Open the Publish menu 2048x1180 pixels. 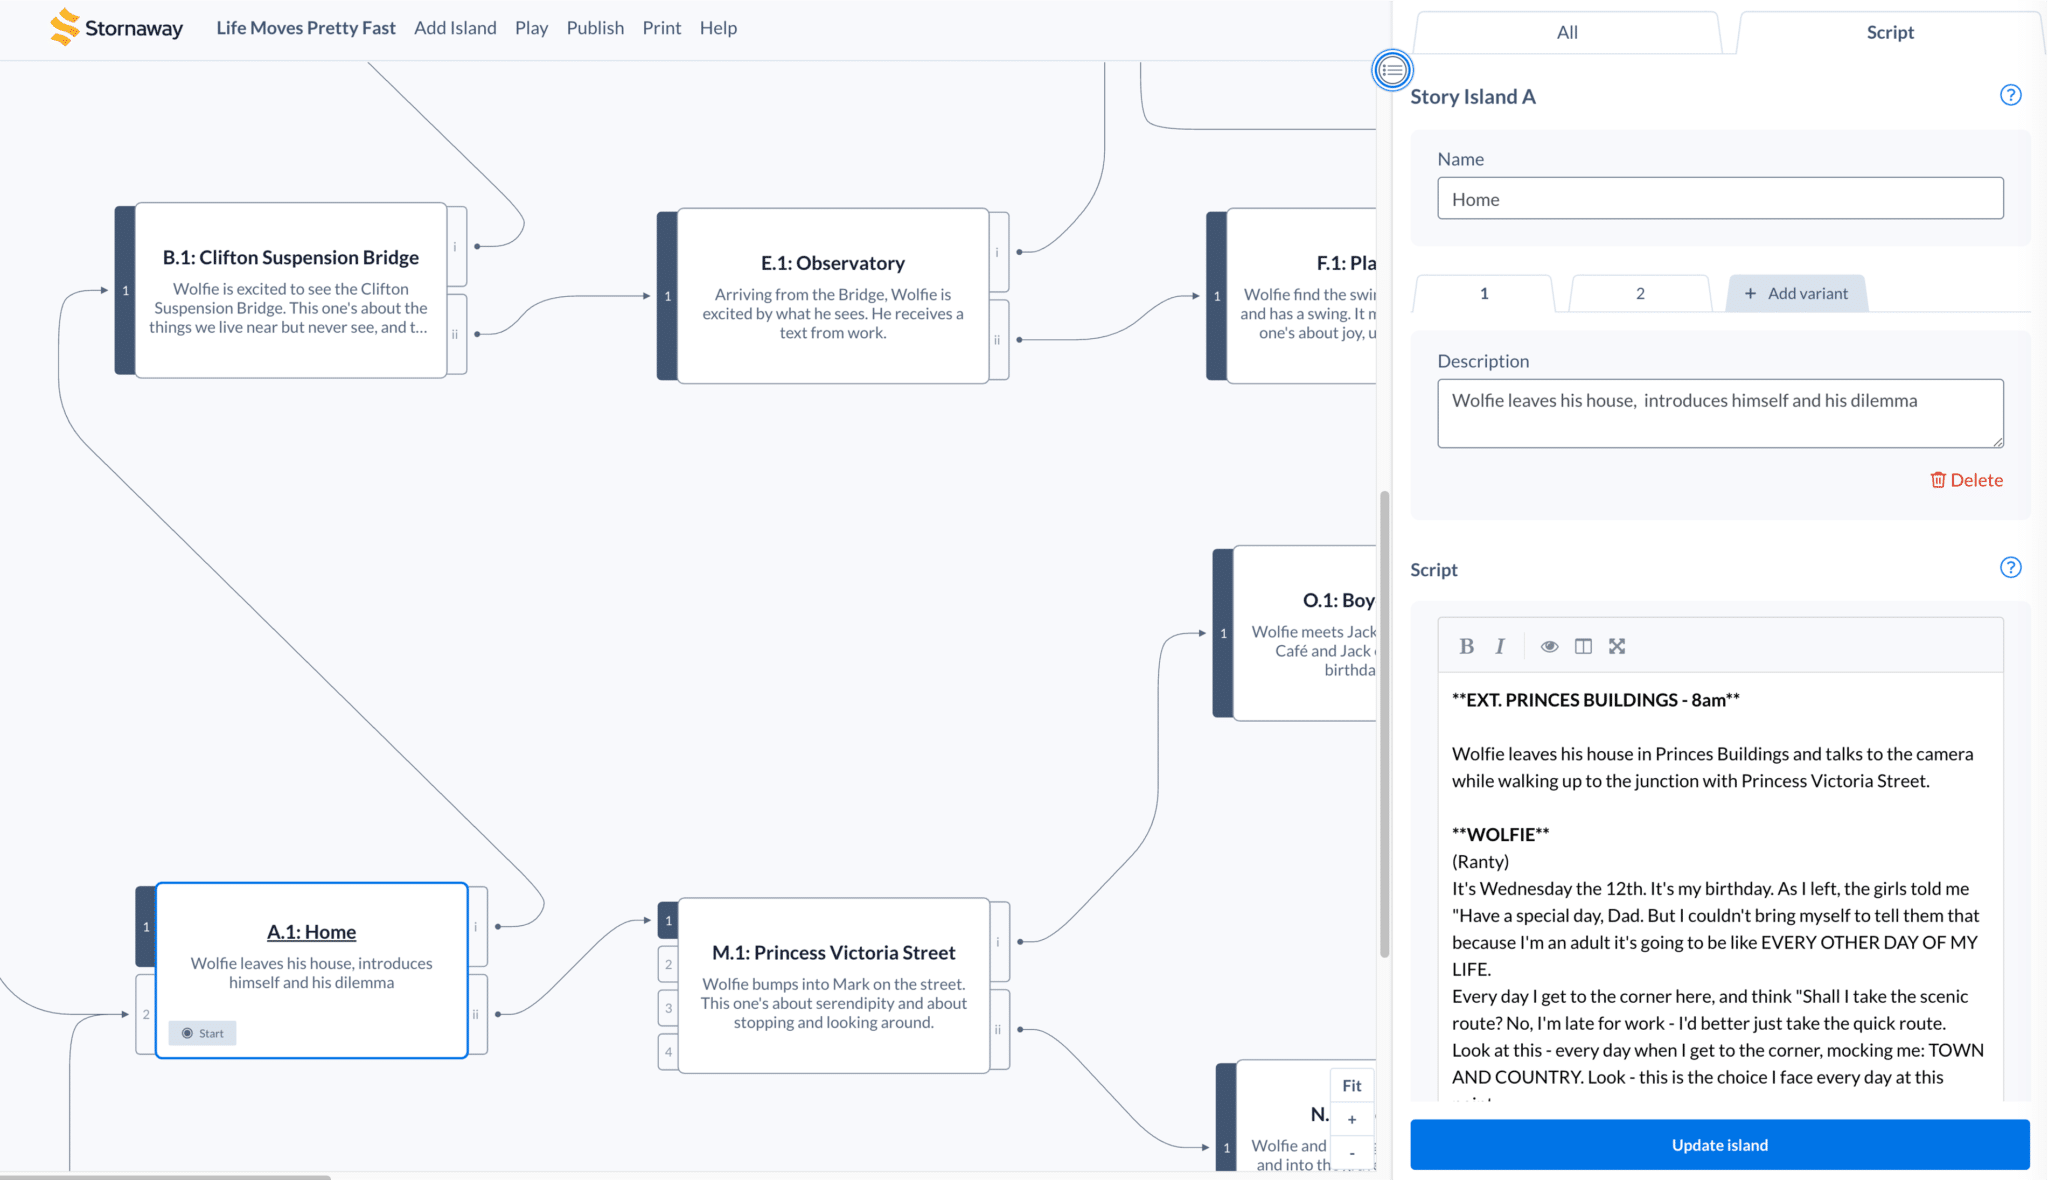pos(595,28)
